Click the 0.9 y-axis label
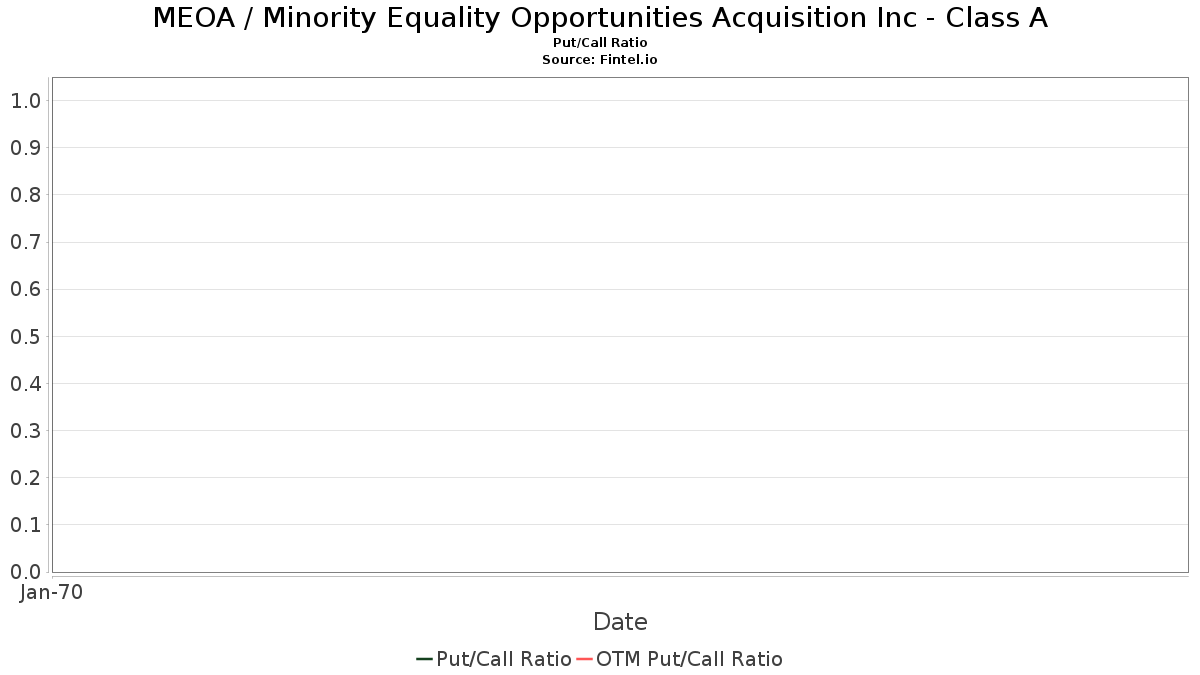The width and height of the screenshot is (1200, 675). coord(25,147)
